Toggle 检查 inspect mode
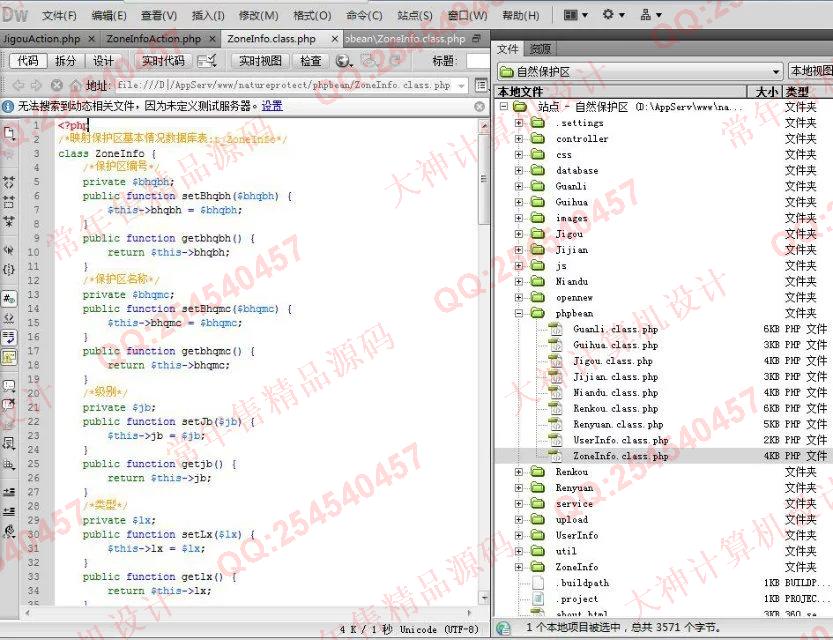The height and width of the screenshot is (640, 833). coord(311,61)
